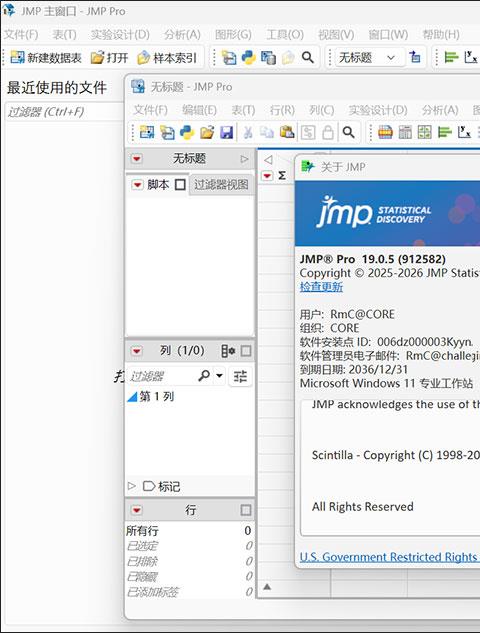Click the filter sliders button next to columns filter
This screenshot has width=480, height=633.
point(240,376)
